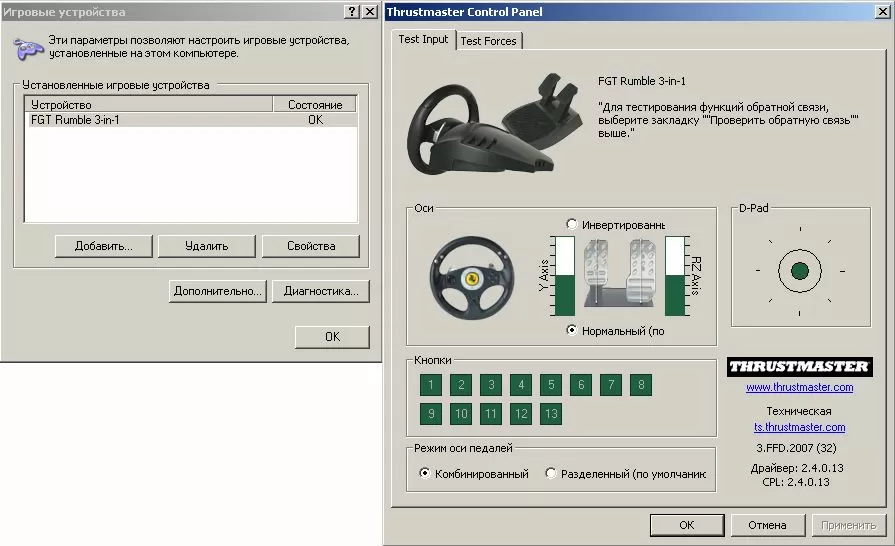This screenshot has height=546, width=895.
Task: Click the Свойства button
Action: coord(311,246)
